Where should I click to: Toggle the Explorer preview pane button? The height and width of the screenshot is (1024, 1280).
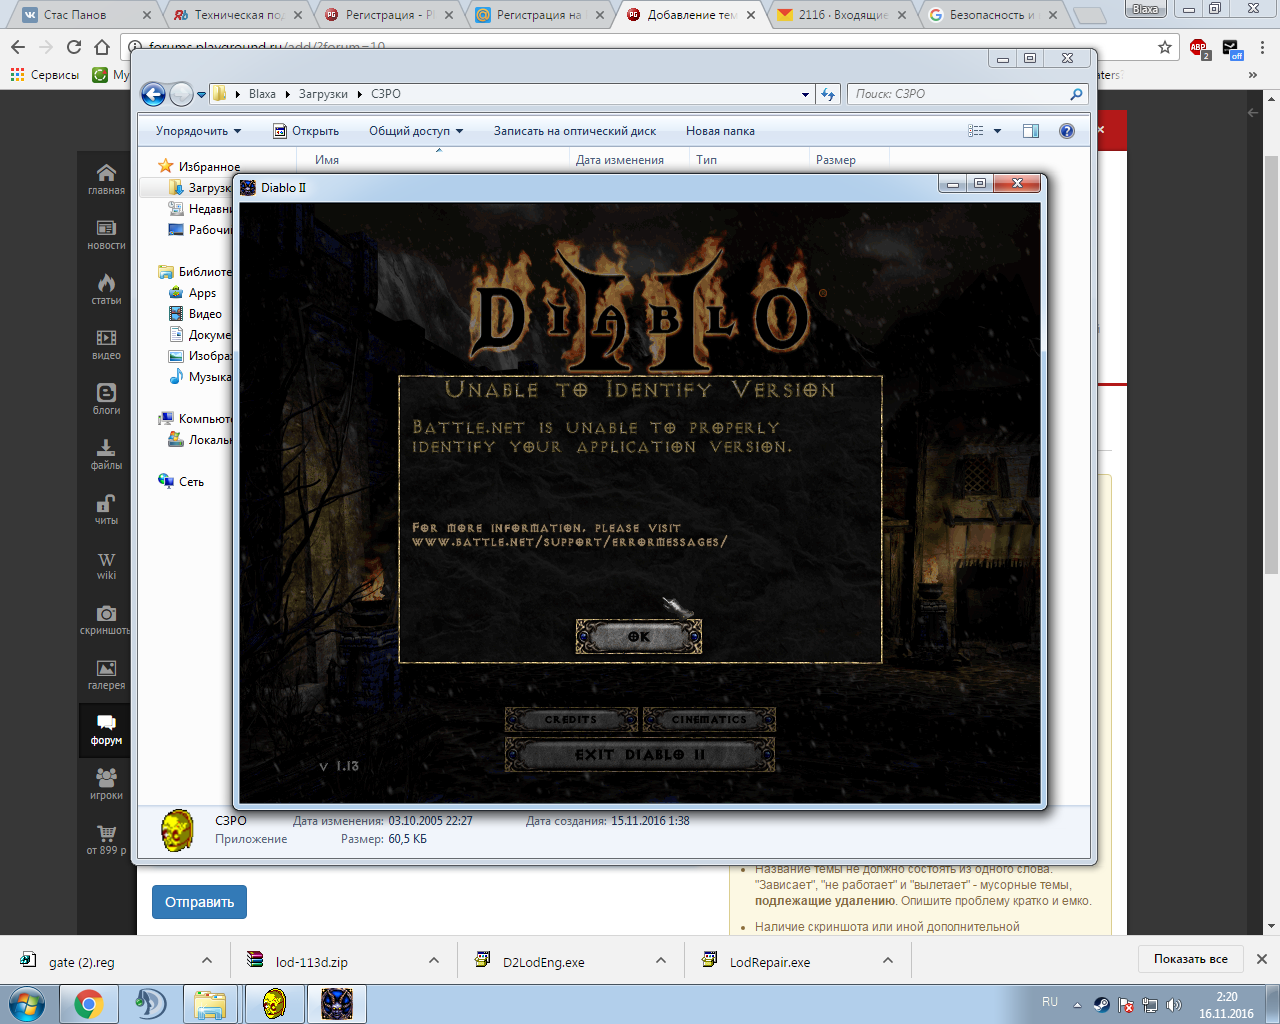click(1031, 131)
